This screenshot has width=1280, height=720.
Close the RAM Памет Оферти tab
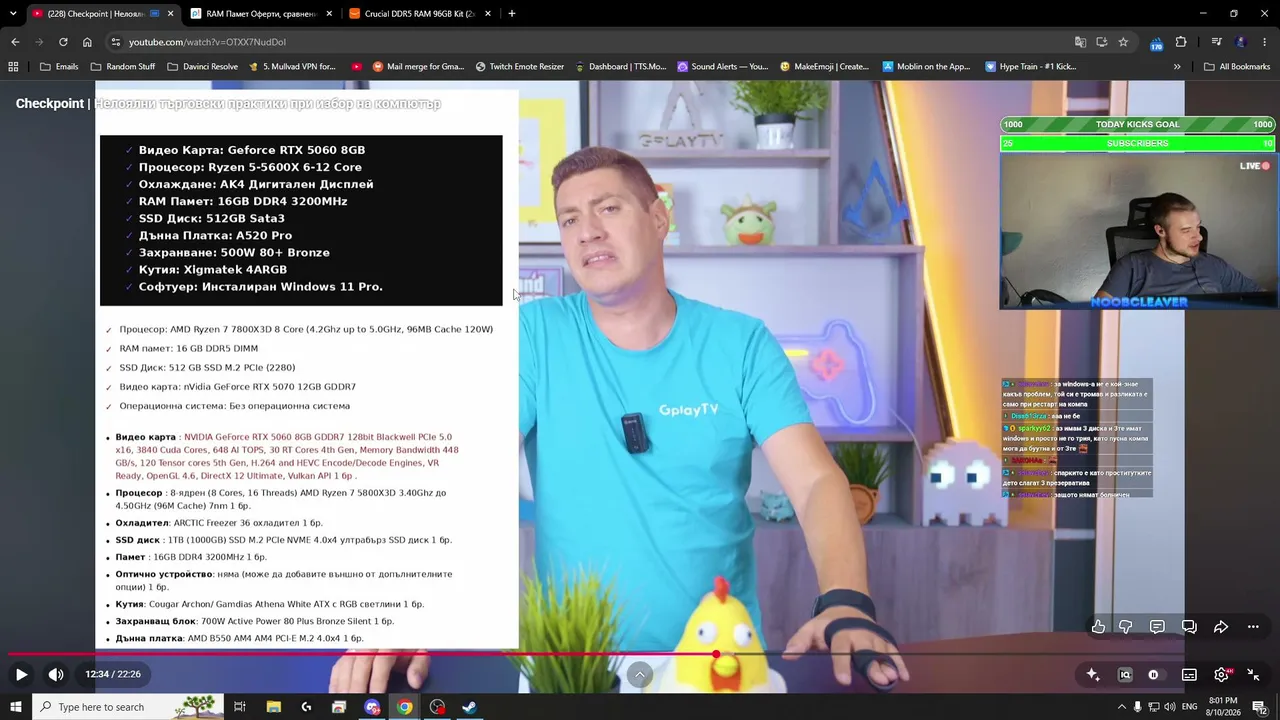coord(329,14)
